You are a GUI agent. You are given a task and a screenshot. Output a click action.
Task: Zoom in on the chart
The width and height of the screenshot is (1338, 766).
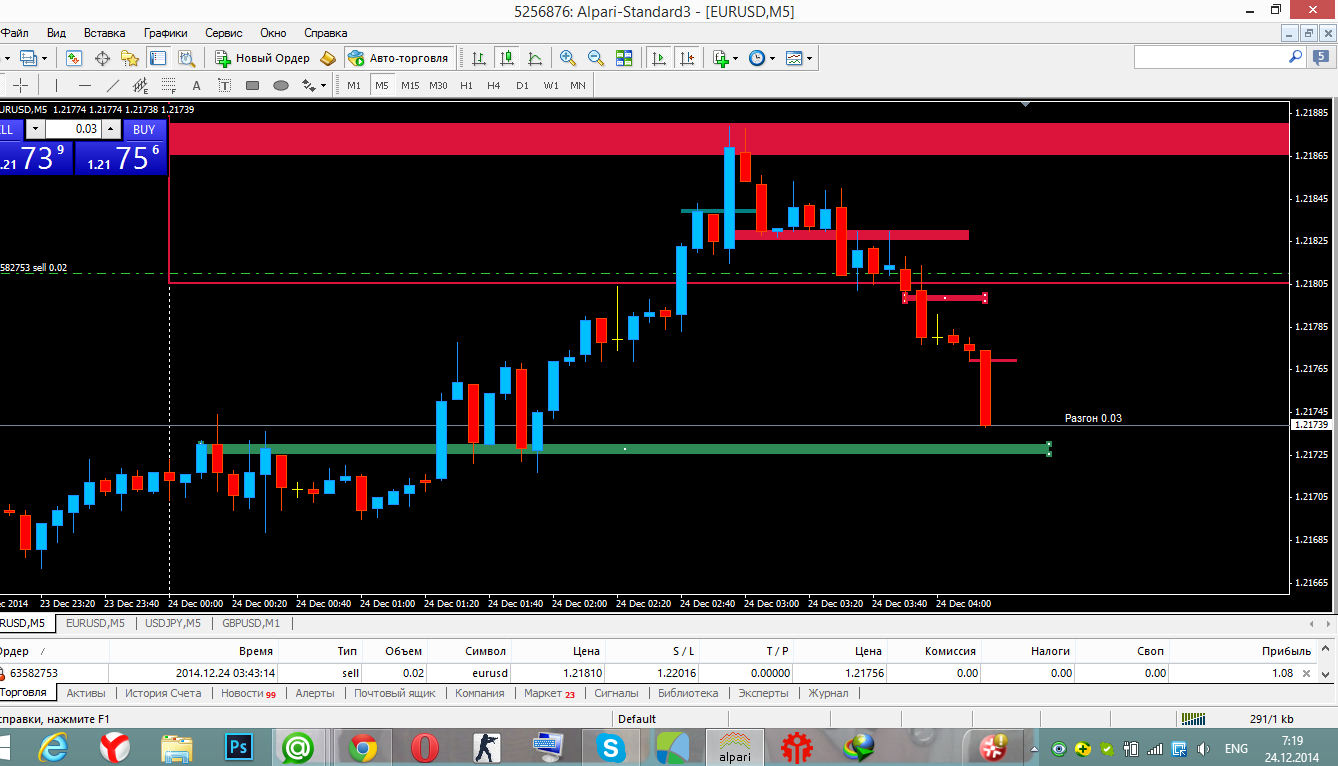pos(568,58)
